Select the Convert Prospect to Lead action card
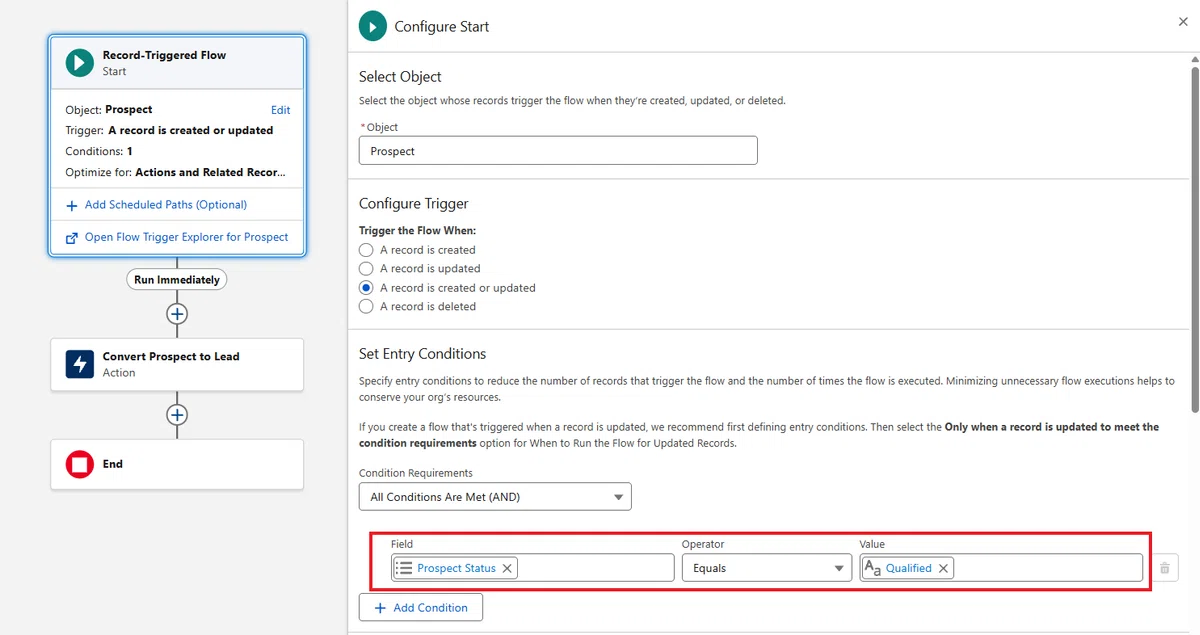The width and height of the screenshot is (1200, 635). [177, 364]
